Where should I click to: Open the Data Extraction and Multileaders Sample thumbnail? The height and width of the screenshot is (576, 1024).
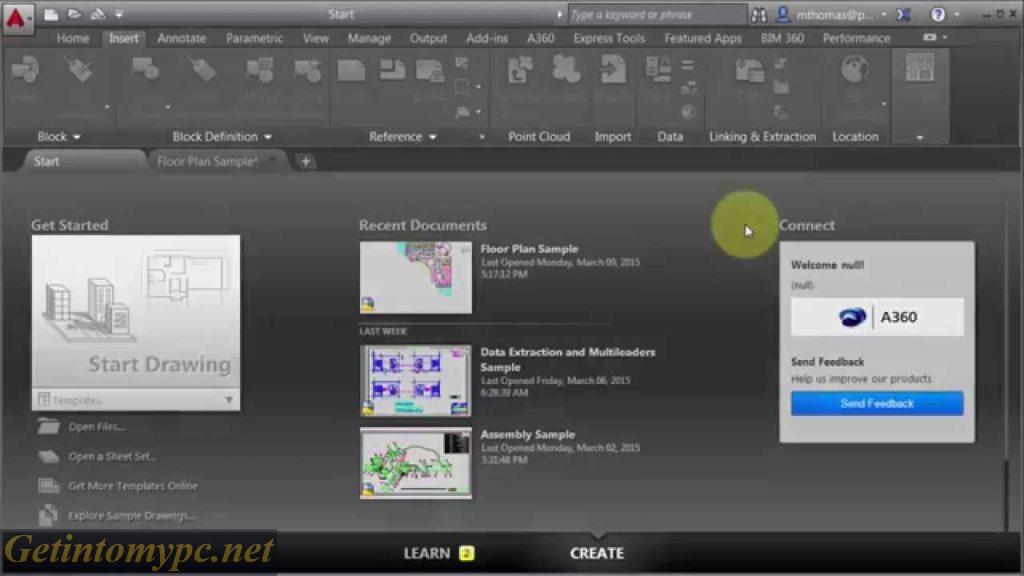tap(415, 381)
